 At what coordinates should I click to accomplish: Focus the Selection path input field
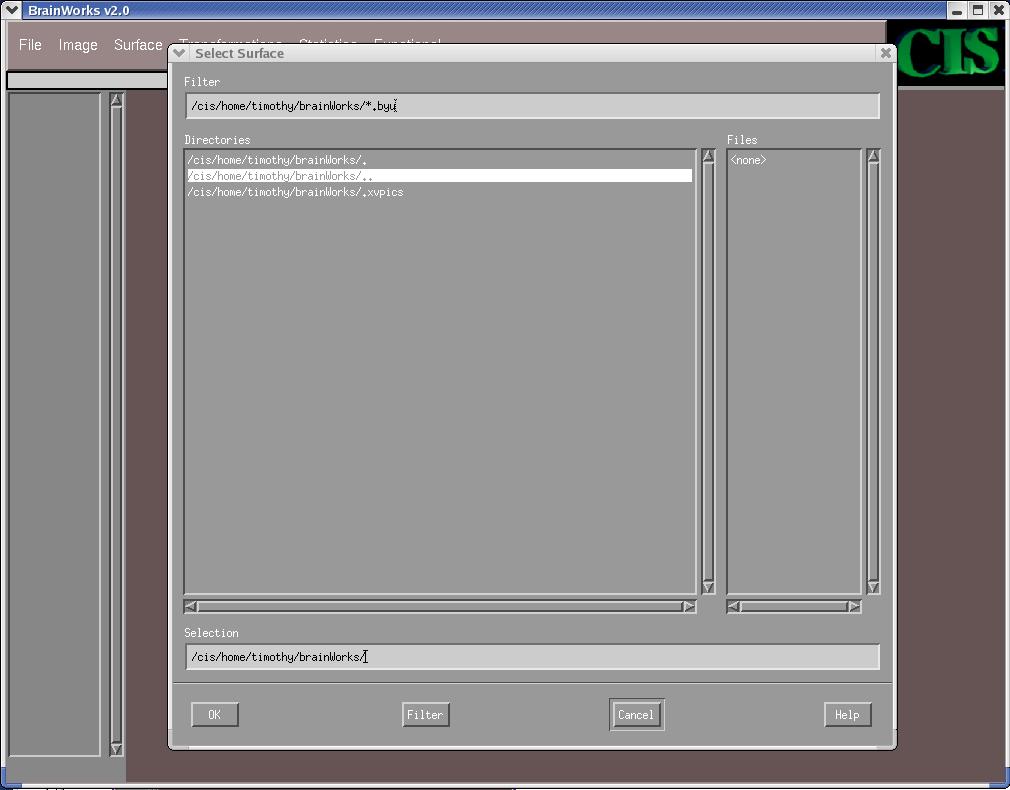pos(532,657)
